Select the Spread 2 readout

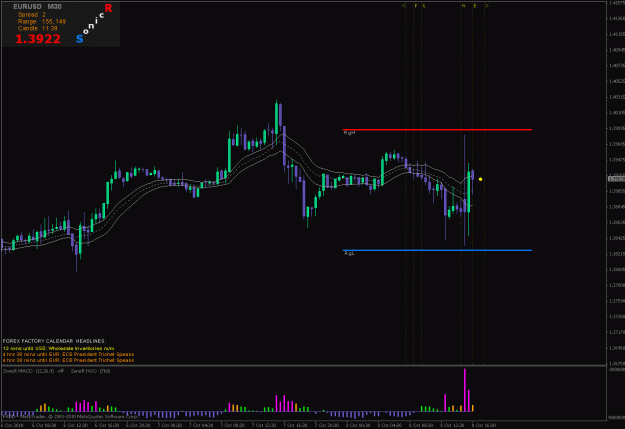(x=31, y=14)
